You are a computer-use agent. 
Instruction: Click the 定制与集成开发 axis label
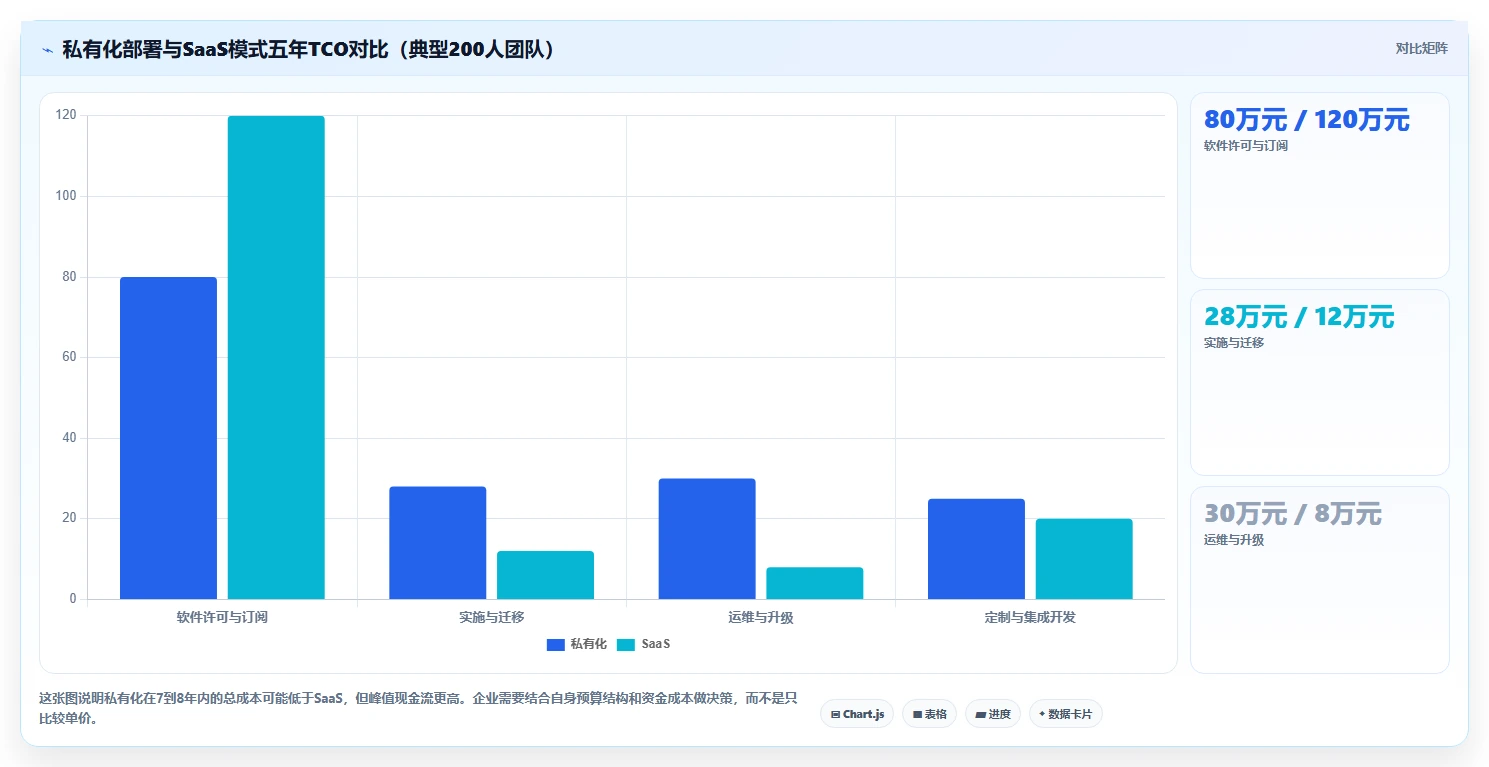(x=1030, y=617)
